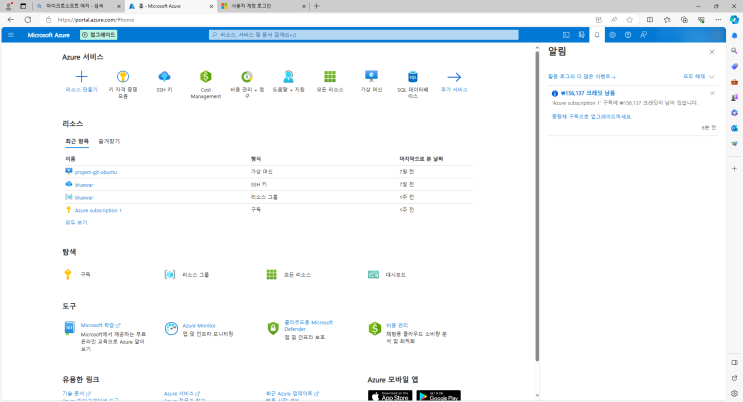Viewport: 743px width, 402px height.
Task: Open the ₩156,137 credit remaining notification title
Action: coord(588,93)
